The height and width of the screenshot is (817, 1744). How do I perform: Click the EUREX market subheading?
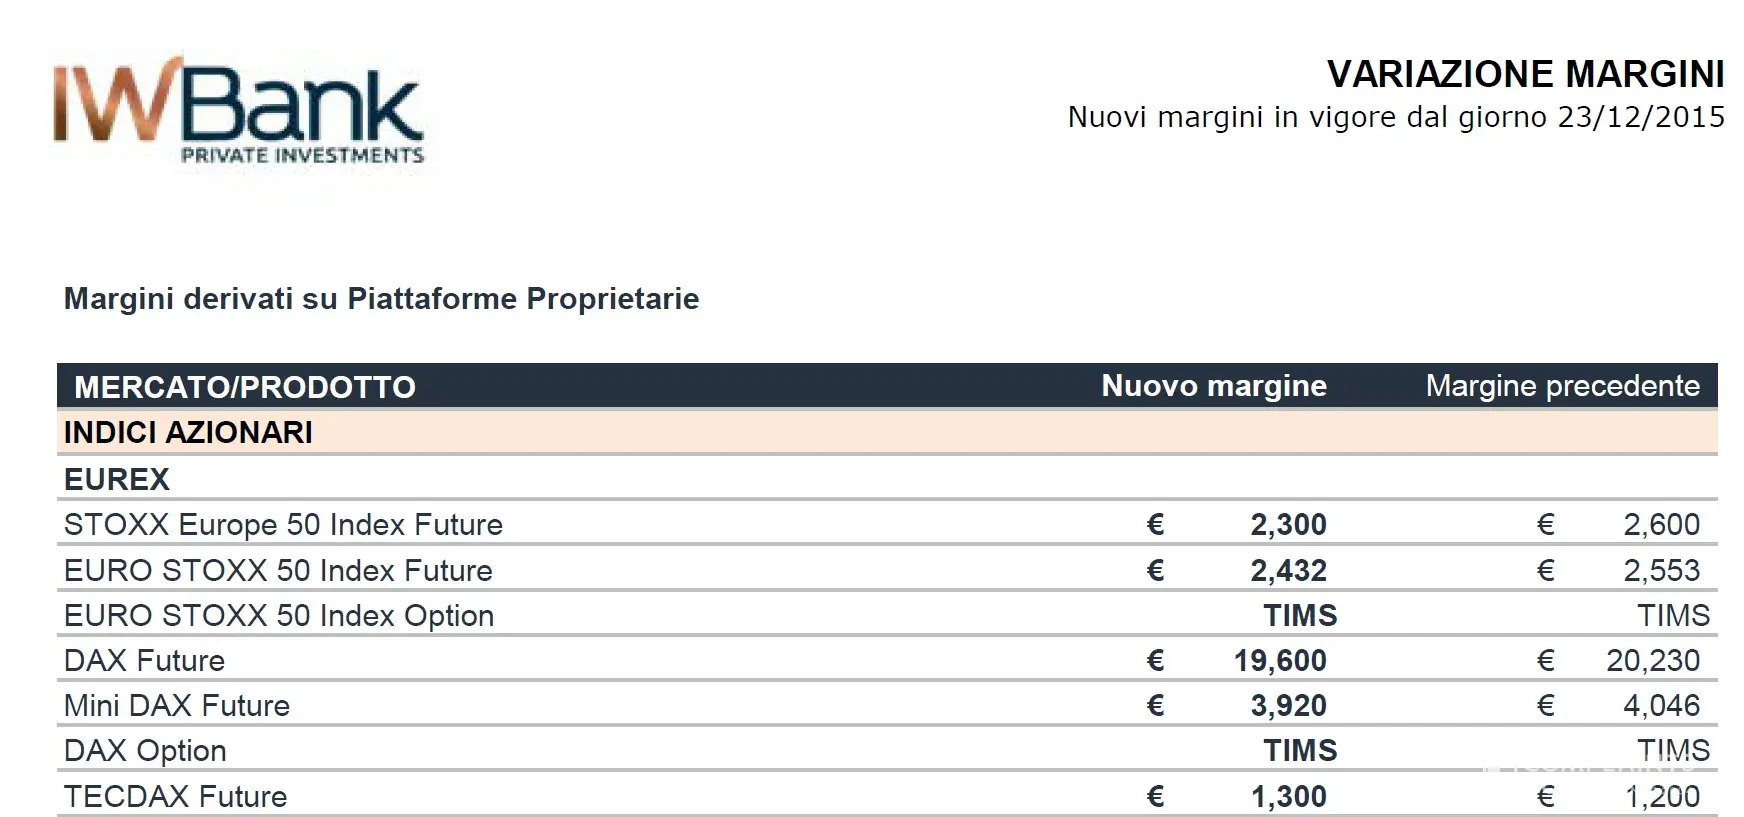click(117, 479)
